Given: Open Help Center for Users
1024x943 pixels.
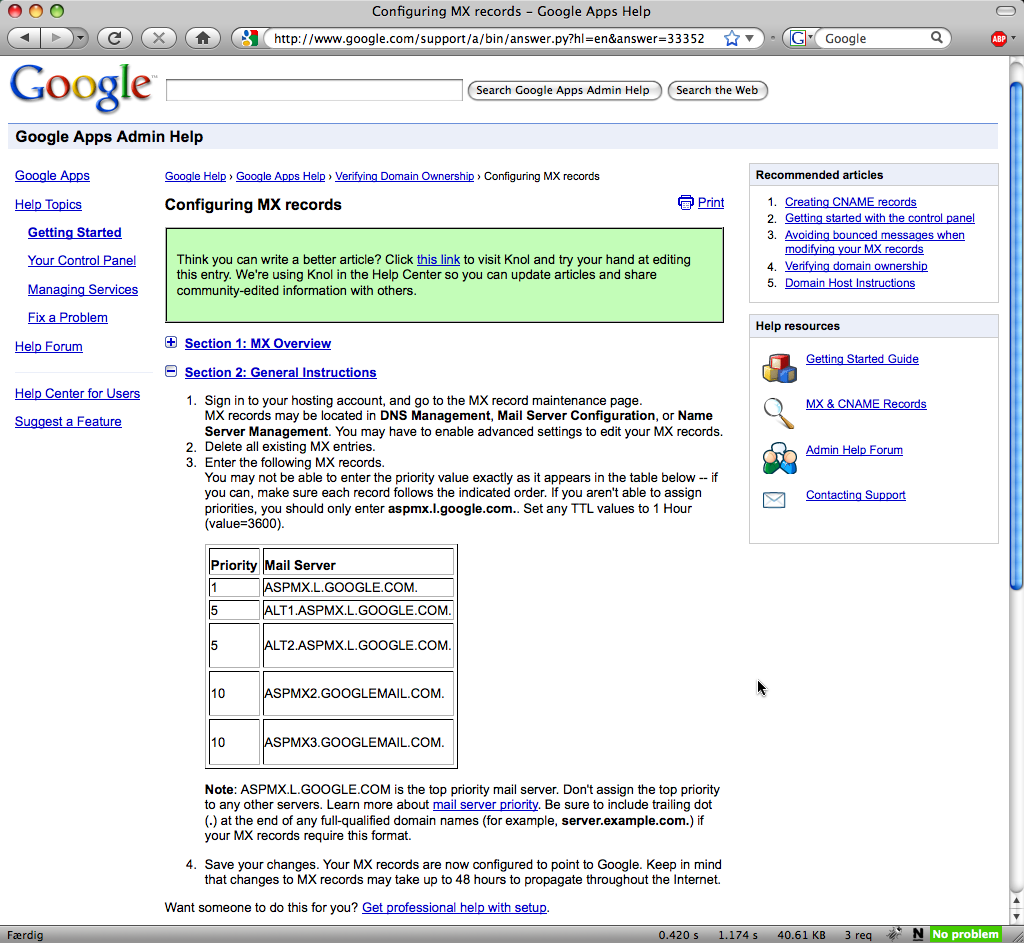Looking at the screenshot, I should (78, 393).
